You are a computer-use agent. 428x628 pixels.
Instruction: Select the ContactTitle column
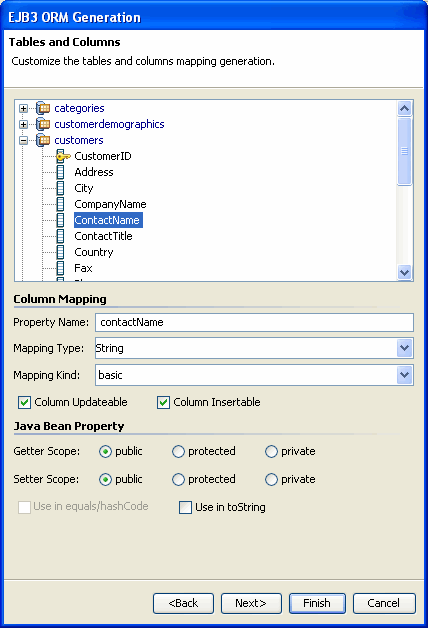tap(103, 236)
